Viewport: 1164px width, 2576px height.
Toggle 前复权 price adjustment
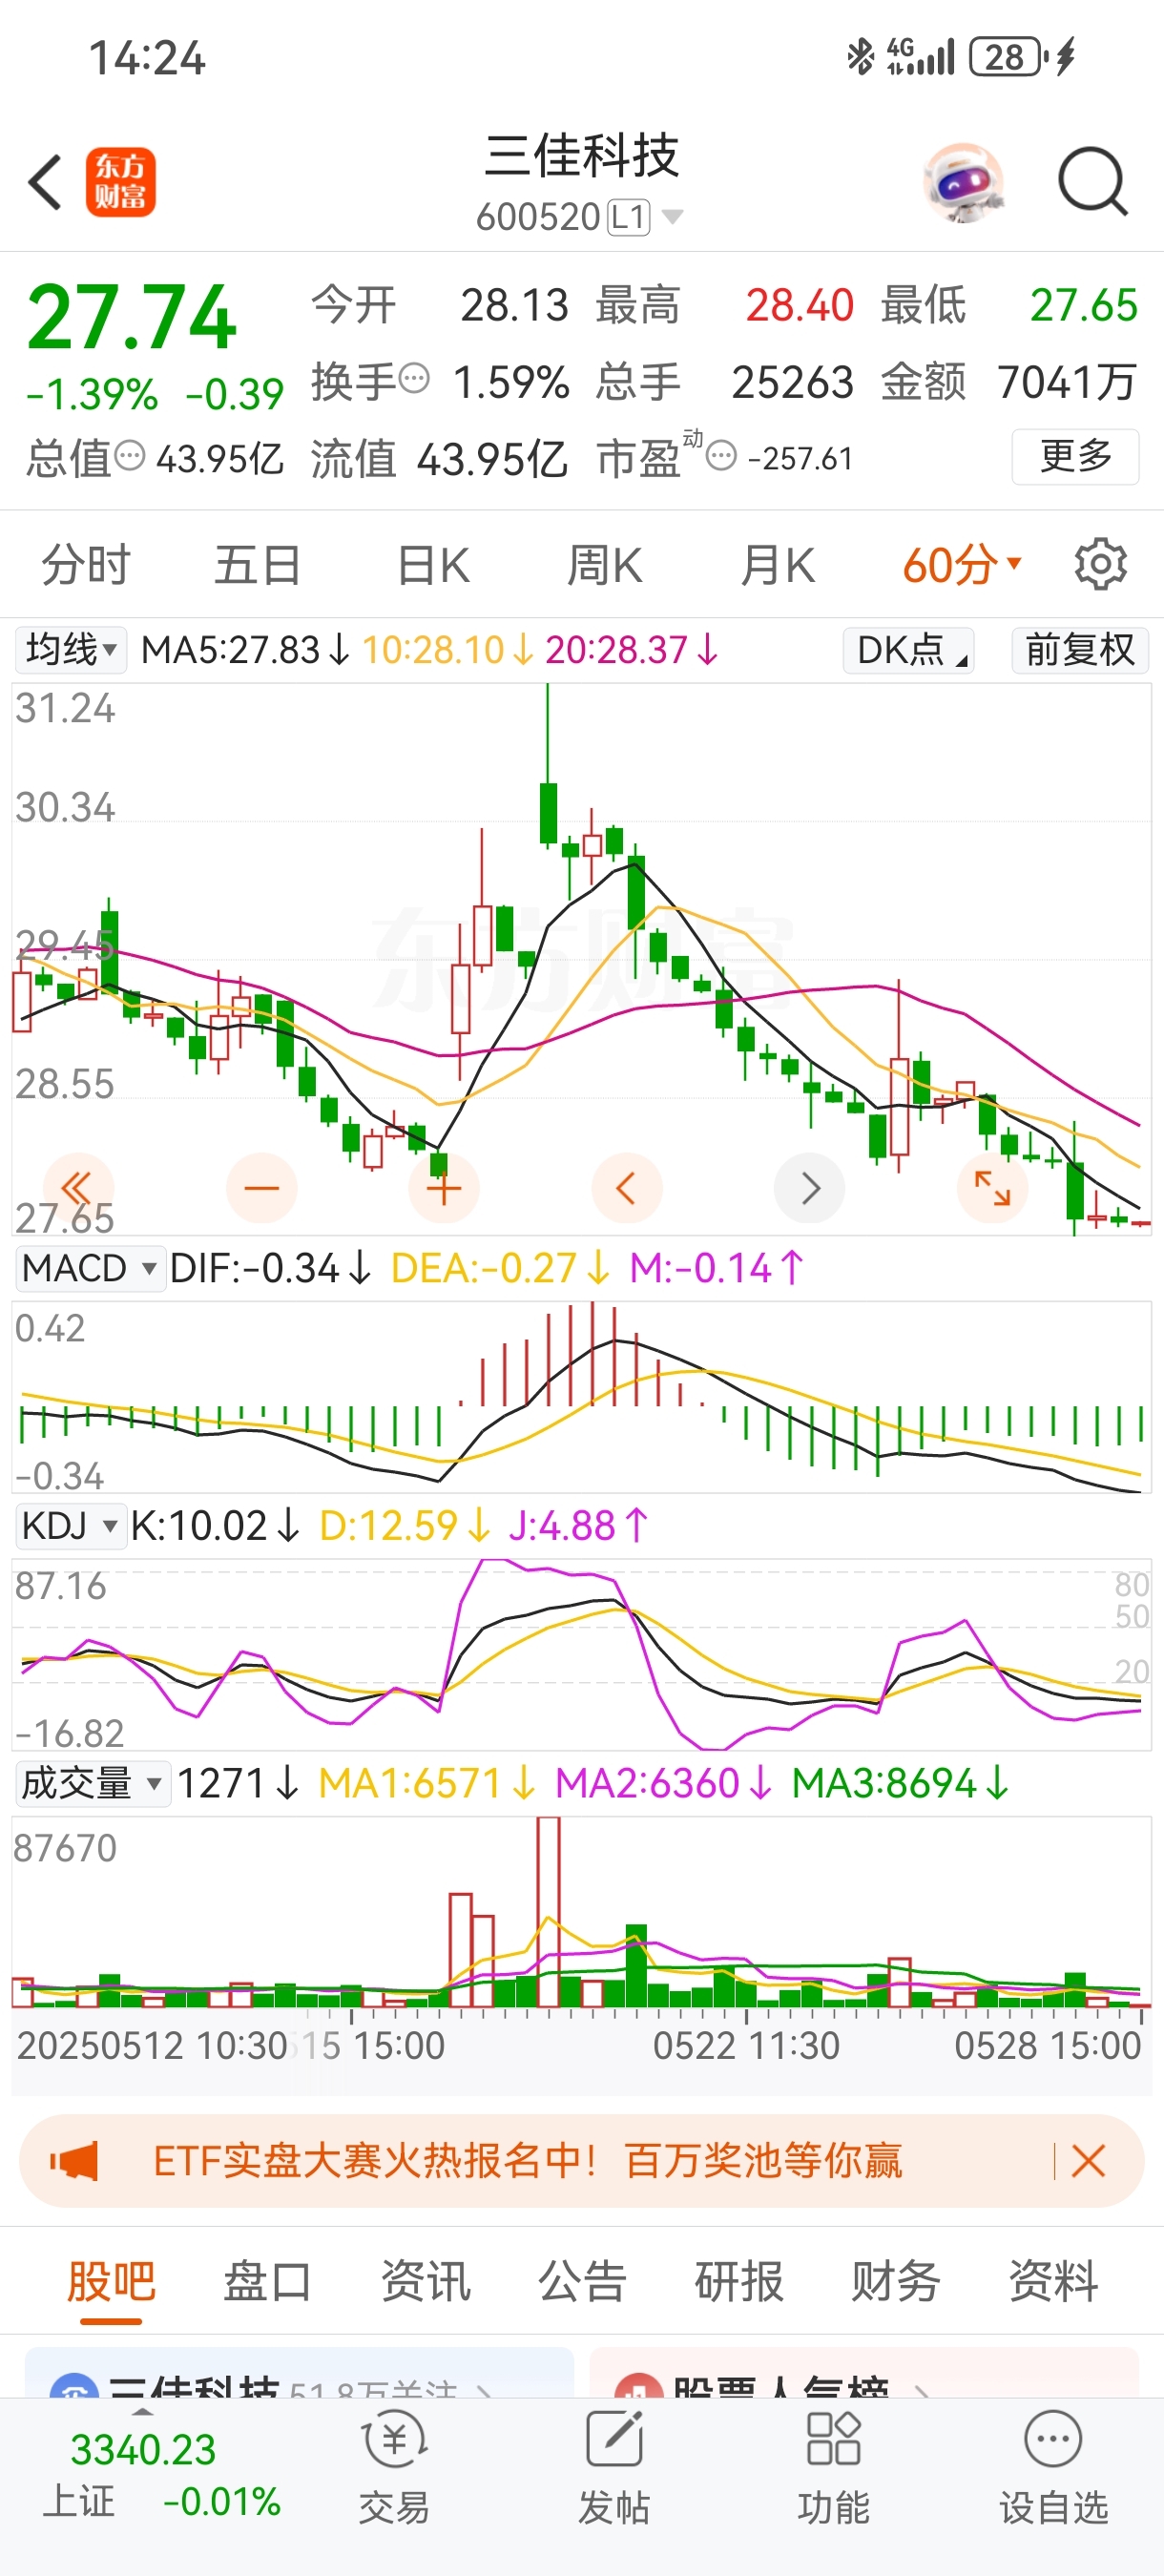pyautogui.click(x=1080, y=651)
